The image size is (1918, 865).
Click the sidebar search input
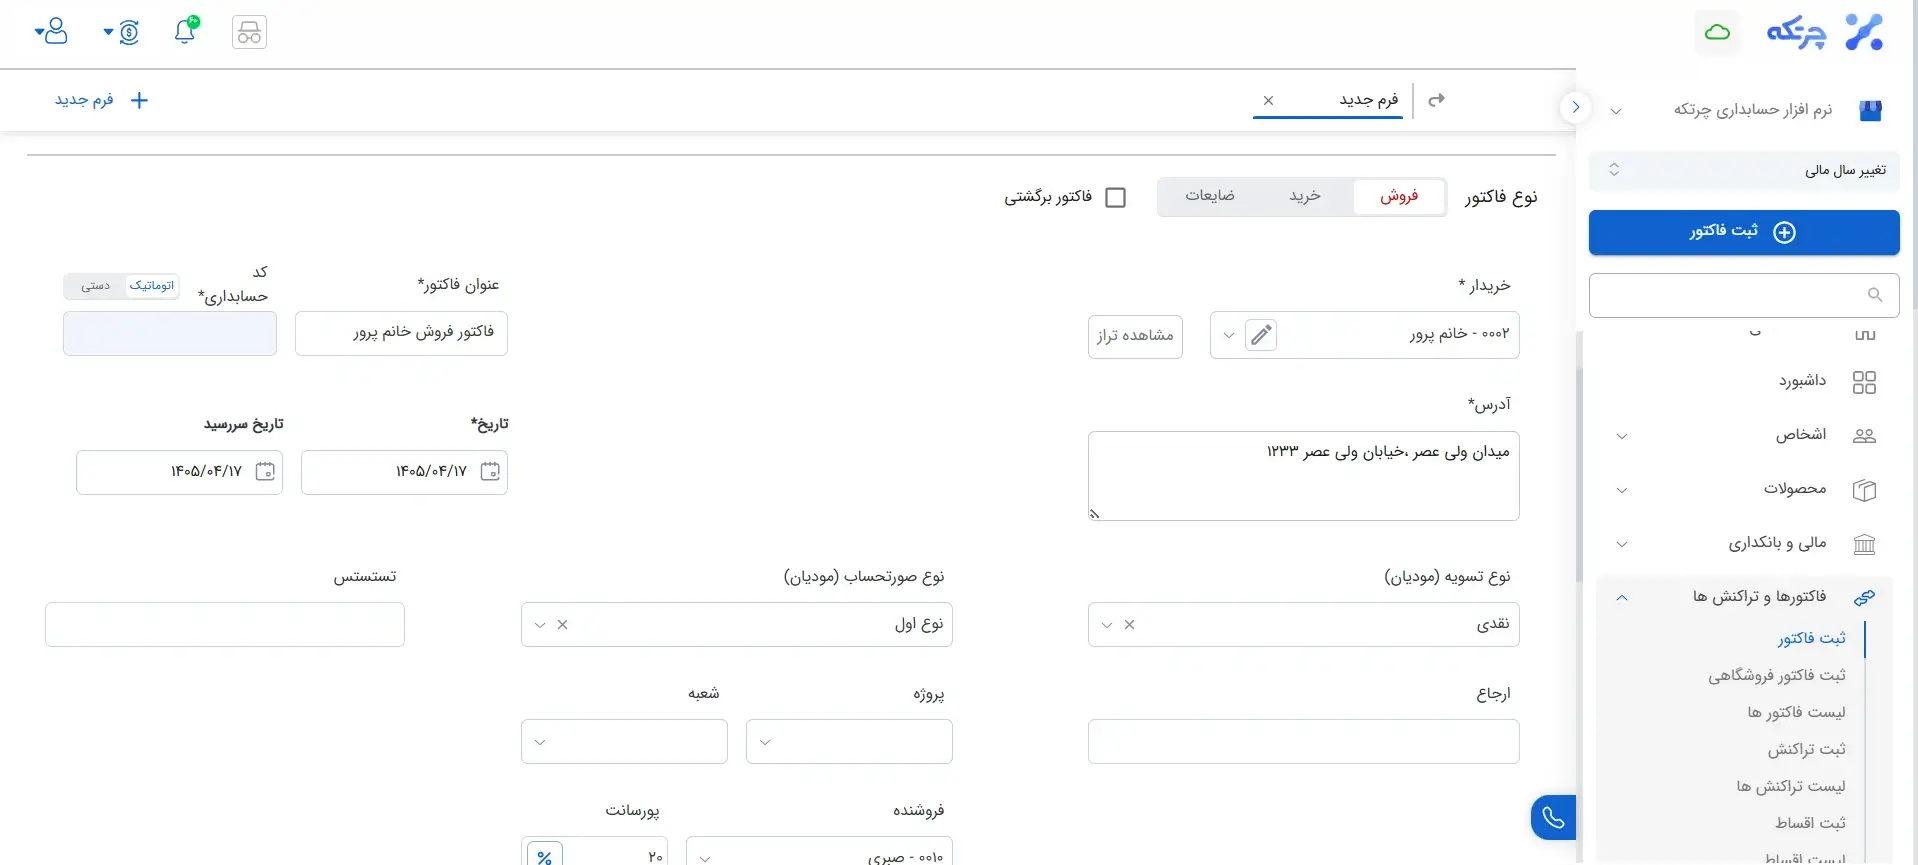tap(1743, 295)
